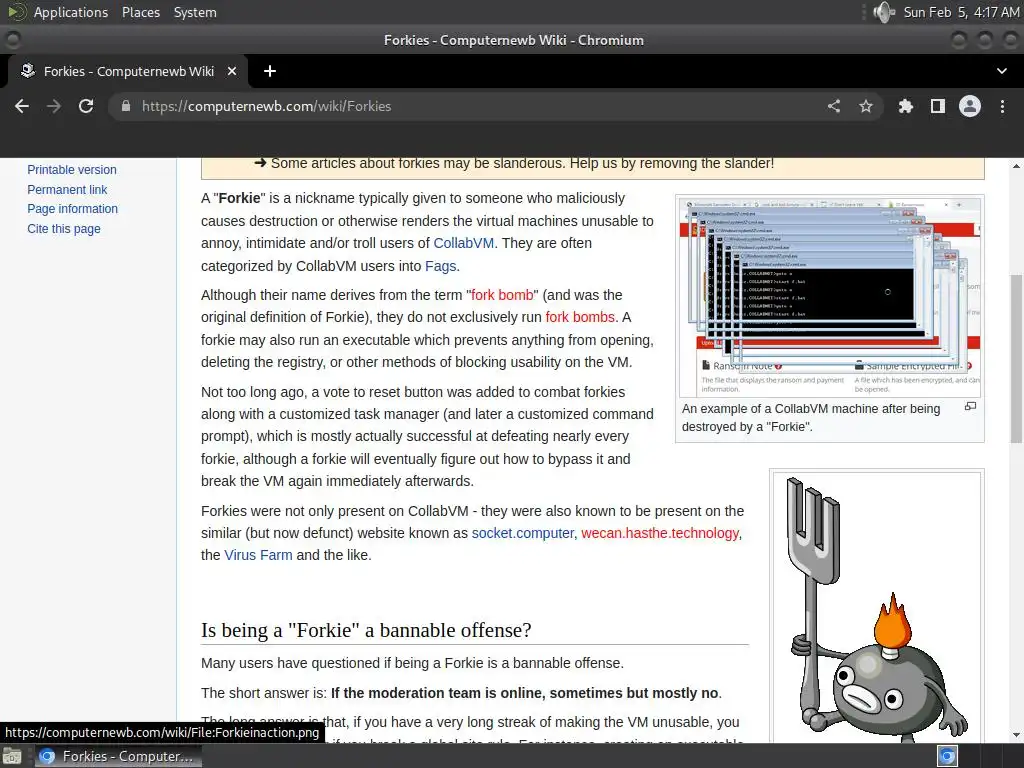
Task: Reload the Forkies page
Action: tap(86, 106)
